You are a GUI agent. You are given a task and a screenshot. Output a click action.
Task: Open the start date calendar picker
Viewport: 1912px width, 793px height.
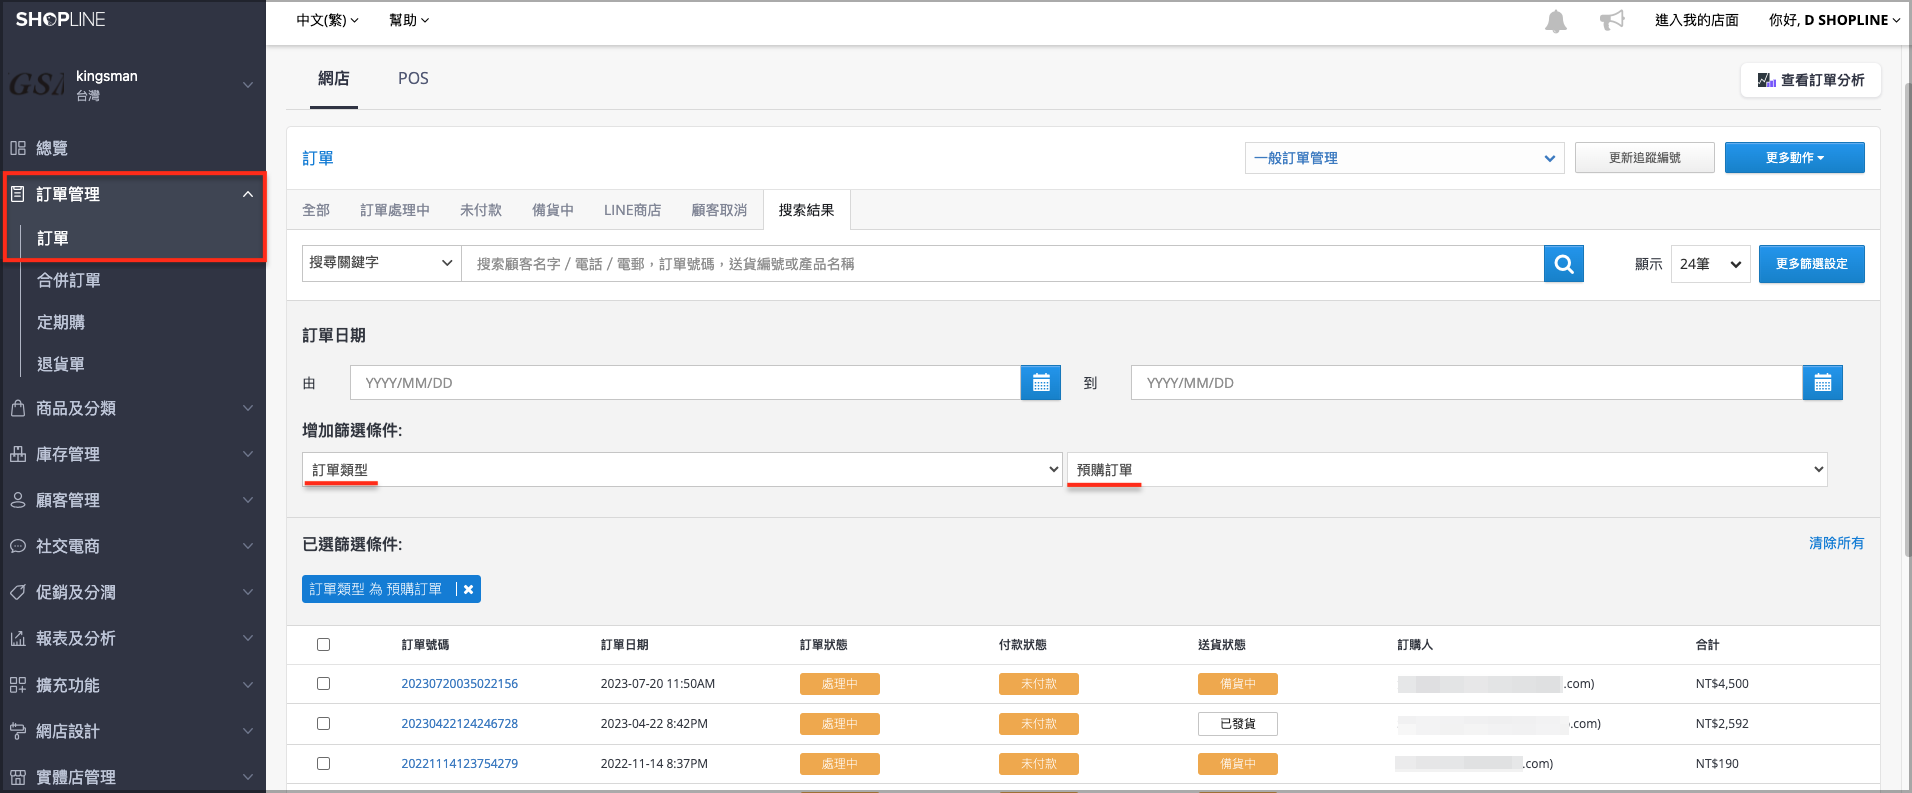coord(1041,383)
